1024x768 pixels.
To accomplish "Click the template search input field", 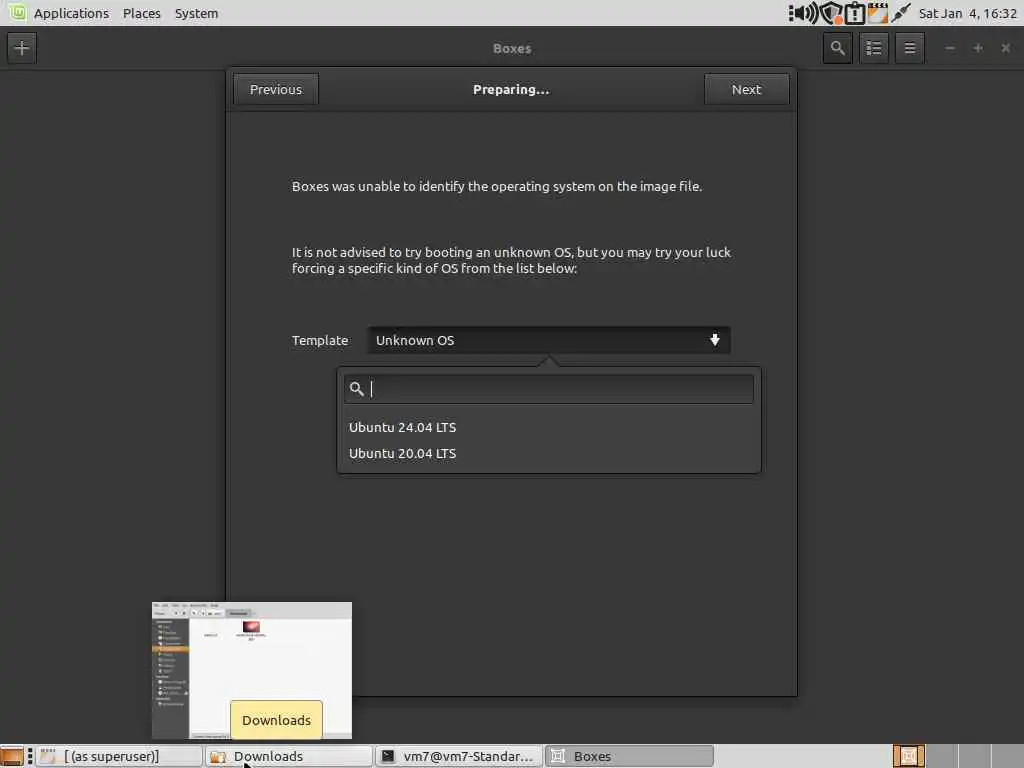I will (549, 389).
